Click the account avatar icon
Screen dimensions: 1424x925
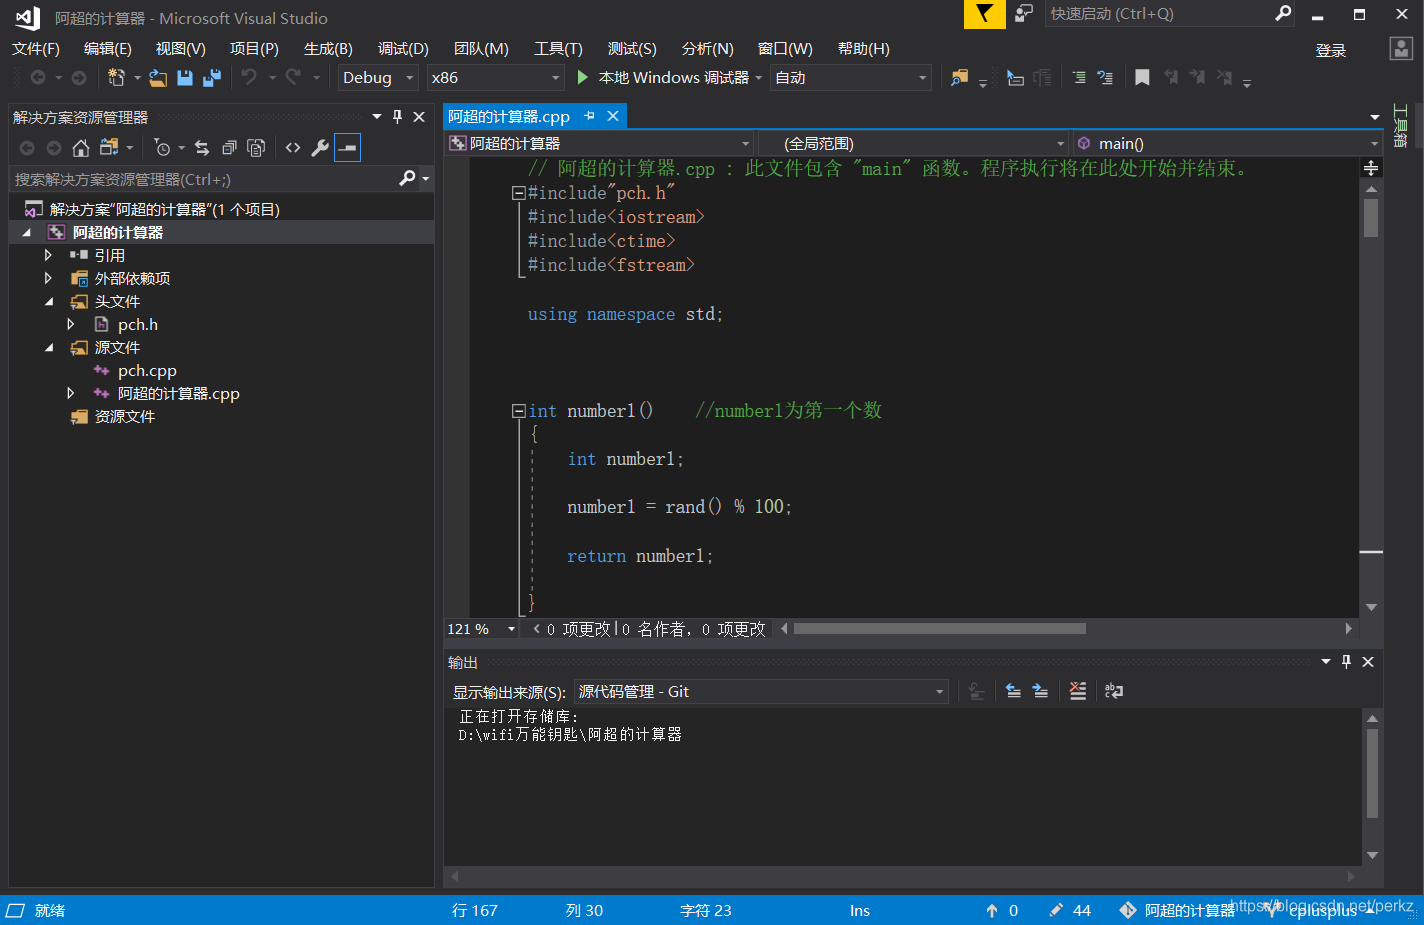[1402, 49]
